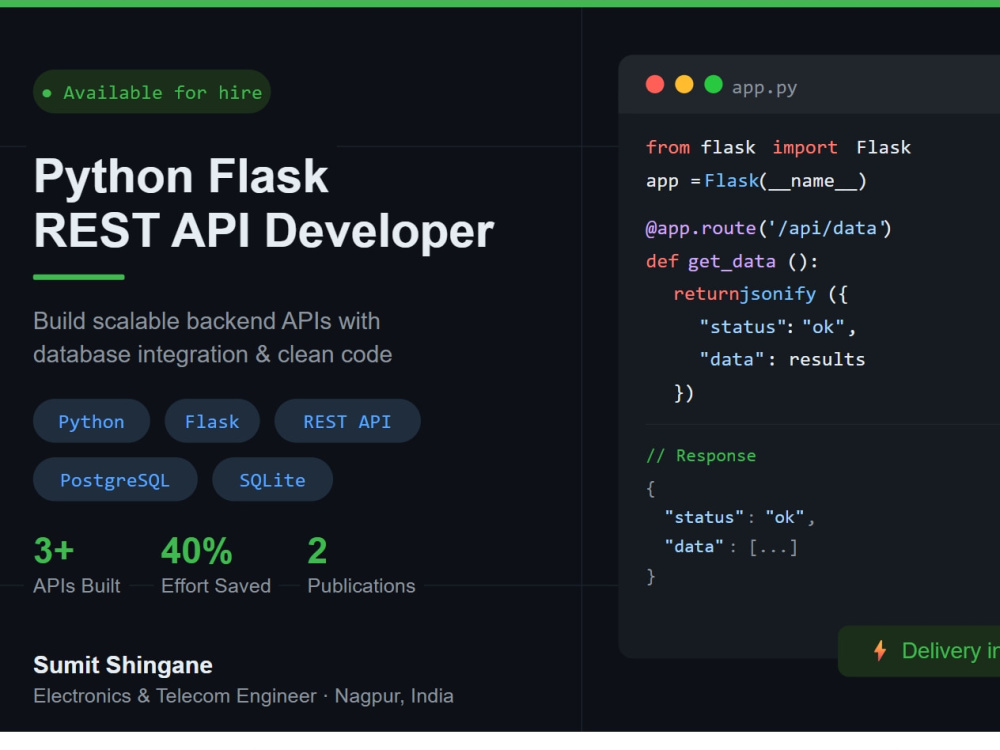Select the PostgreSQL skill tag
Image resolution: width=1000 pixels, height=750 pixels.
click(115, 480)
